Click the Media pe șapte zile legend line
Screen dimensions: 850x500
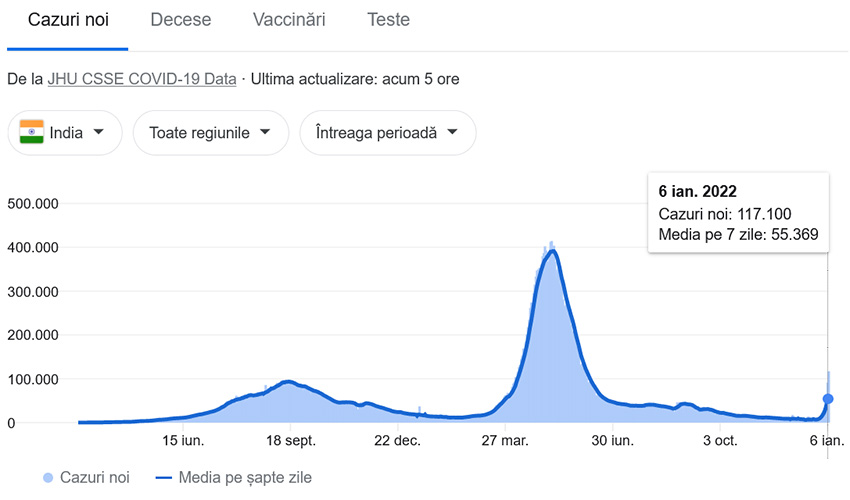tap(164, 478)
